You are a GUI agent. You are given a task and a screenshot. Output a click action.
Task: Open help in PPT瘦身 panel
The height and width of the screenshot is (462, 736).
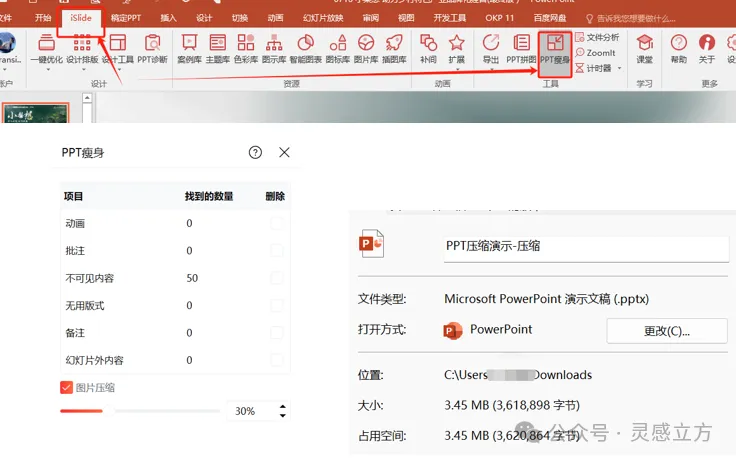[x=255, y=152]
